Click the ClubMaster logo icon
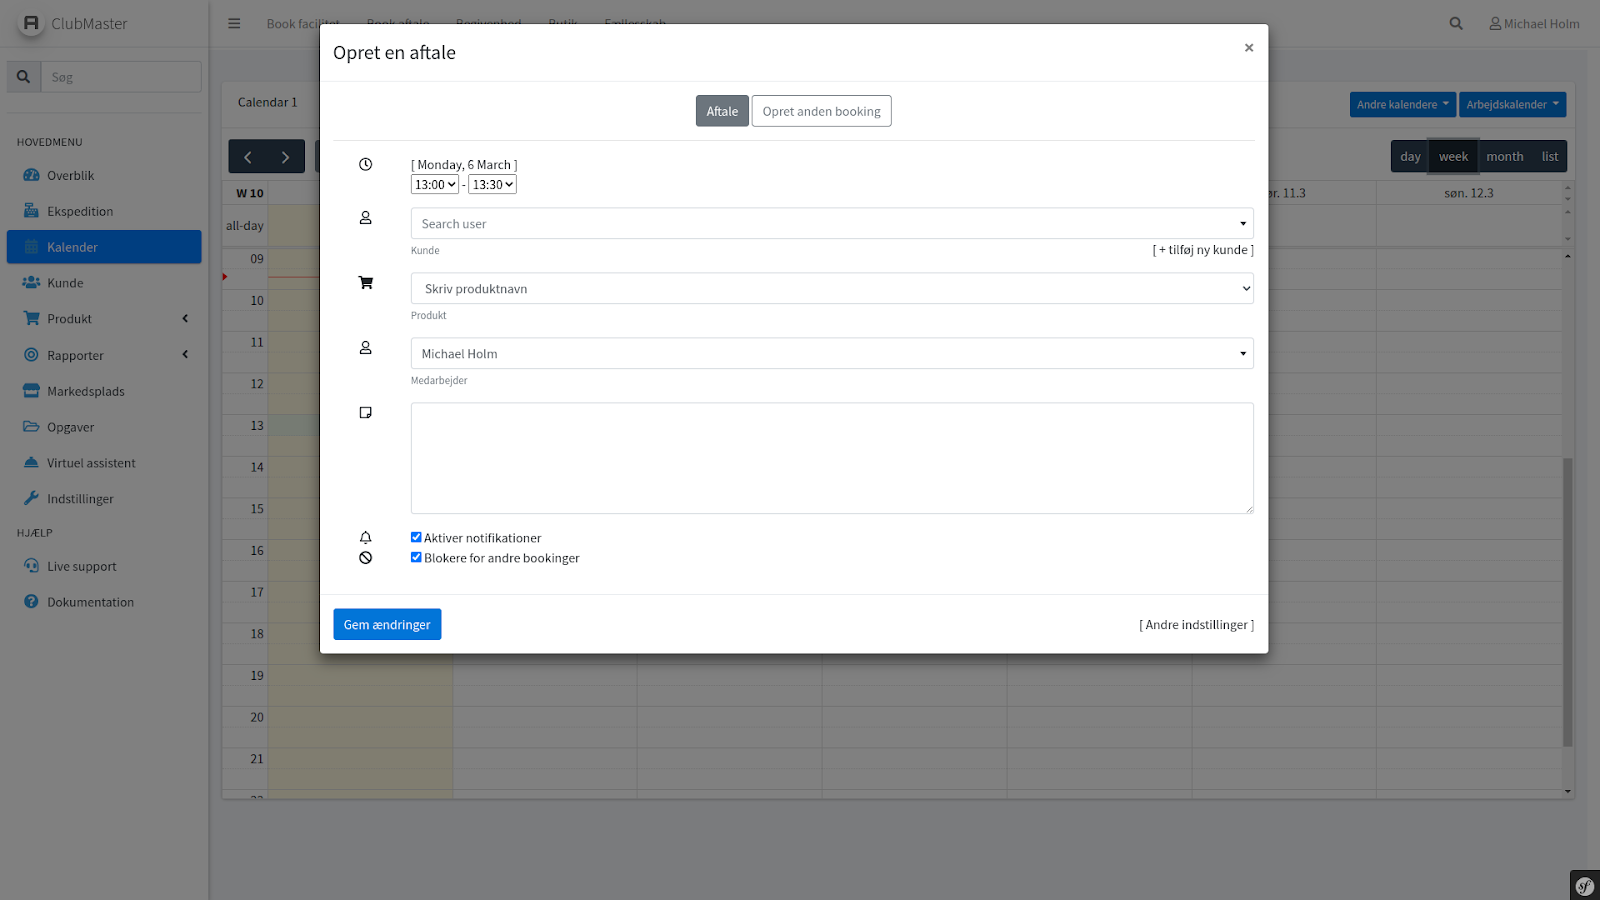 click(31, 23)
